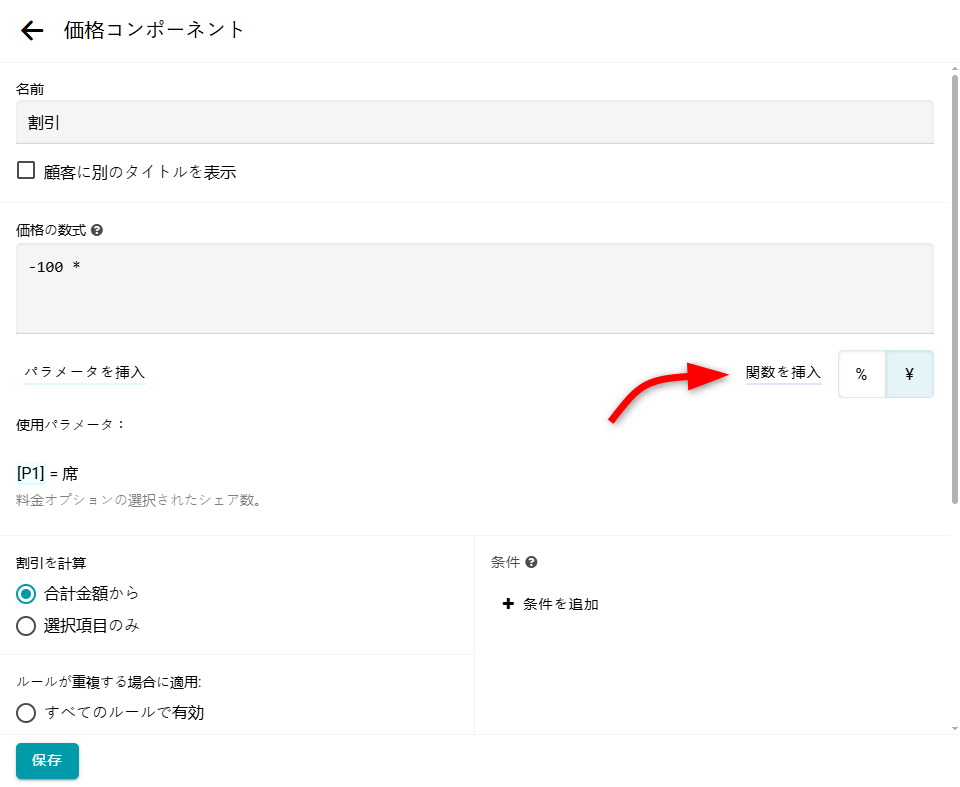Click the ルールが重複する場合に適用 label
The height and width of the screenshot is (787, 960).
click(x=108, y=682)
